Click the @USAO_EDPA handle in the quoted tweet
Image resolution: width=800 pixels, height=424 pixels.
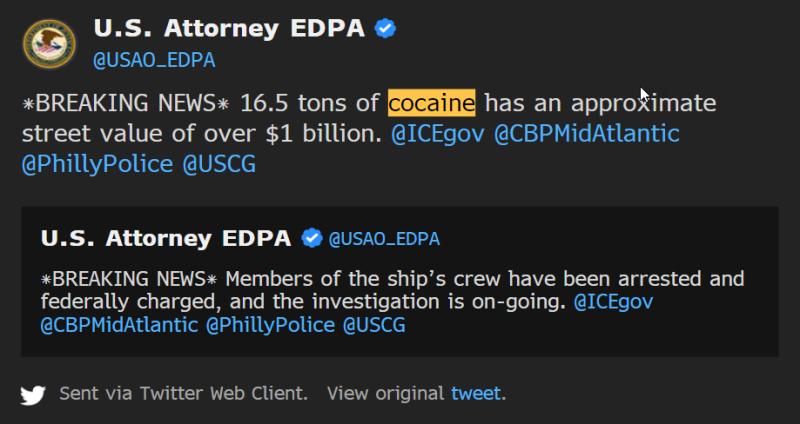(x=384, y=239)
